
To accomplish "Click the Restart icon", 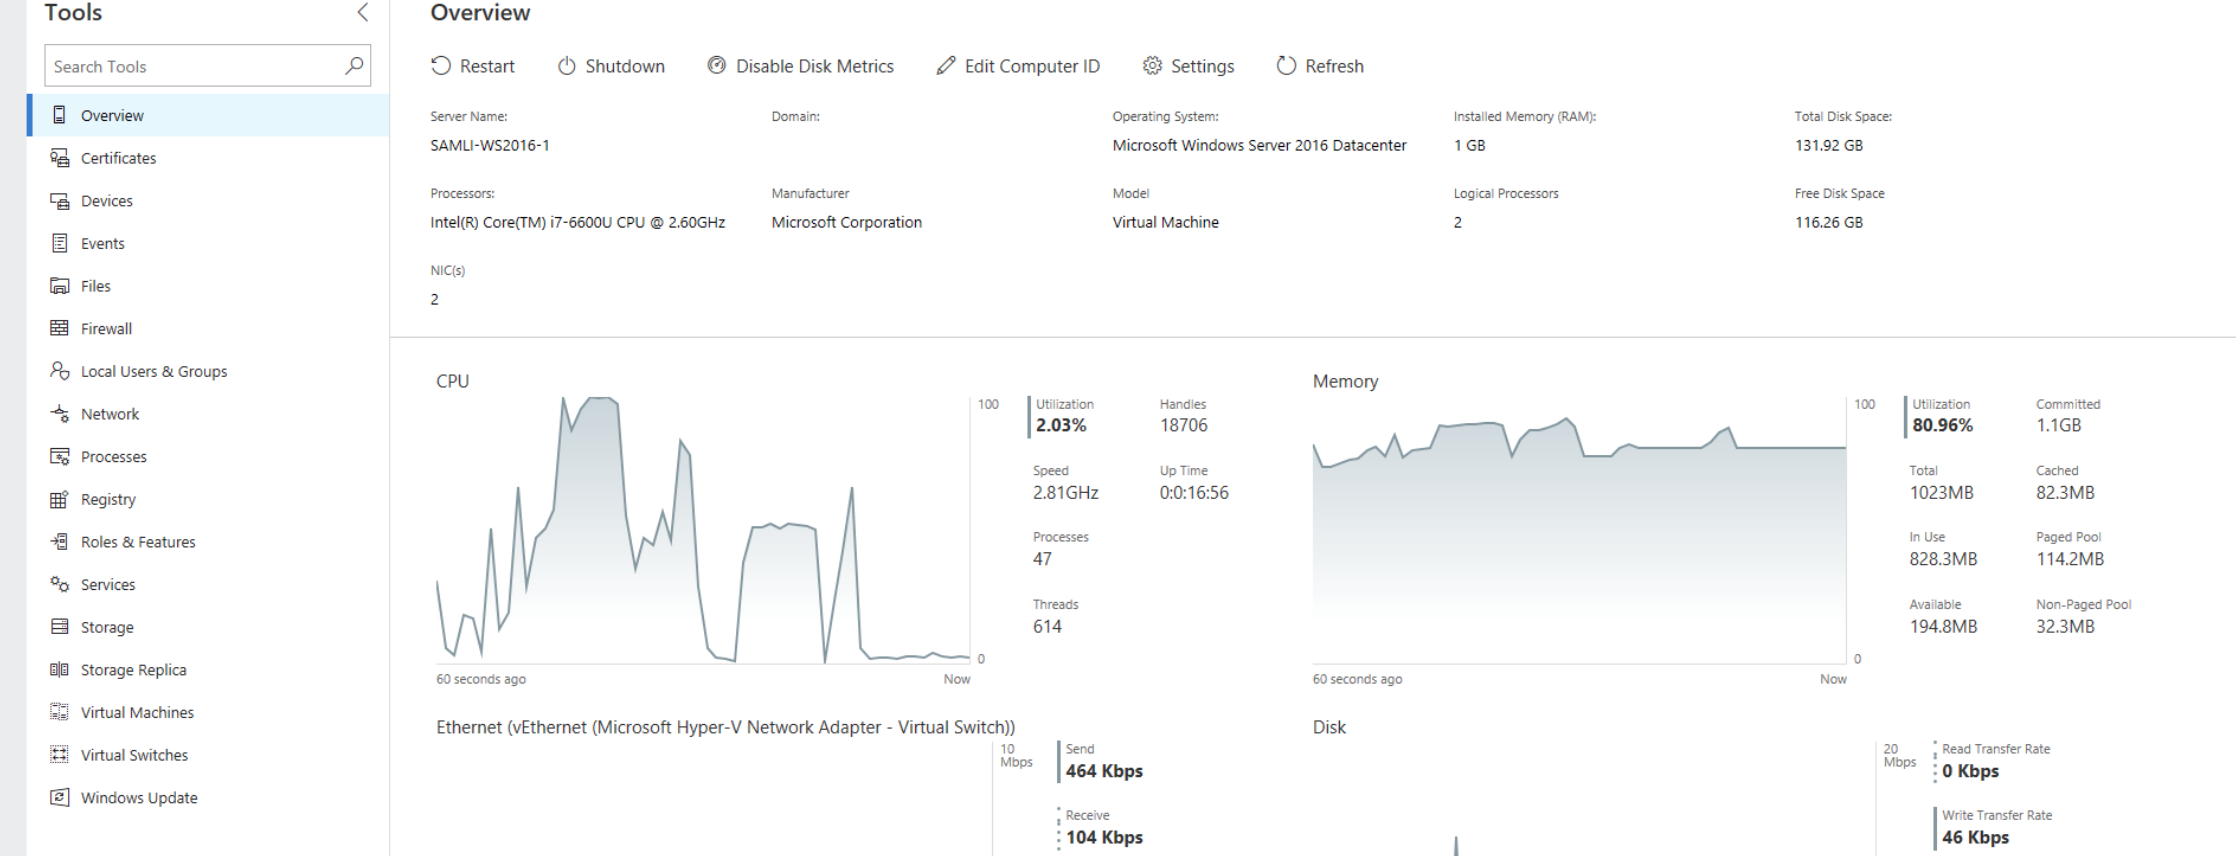I will coord(441,65).
